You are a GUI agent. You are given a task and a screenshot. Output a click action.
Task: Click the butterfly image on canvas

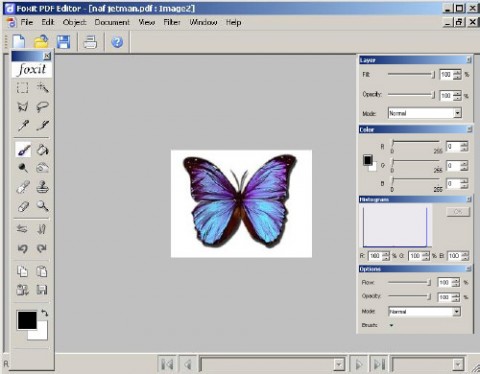(240, 203)
